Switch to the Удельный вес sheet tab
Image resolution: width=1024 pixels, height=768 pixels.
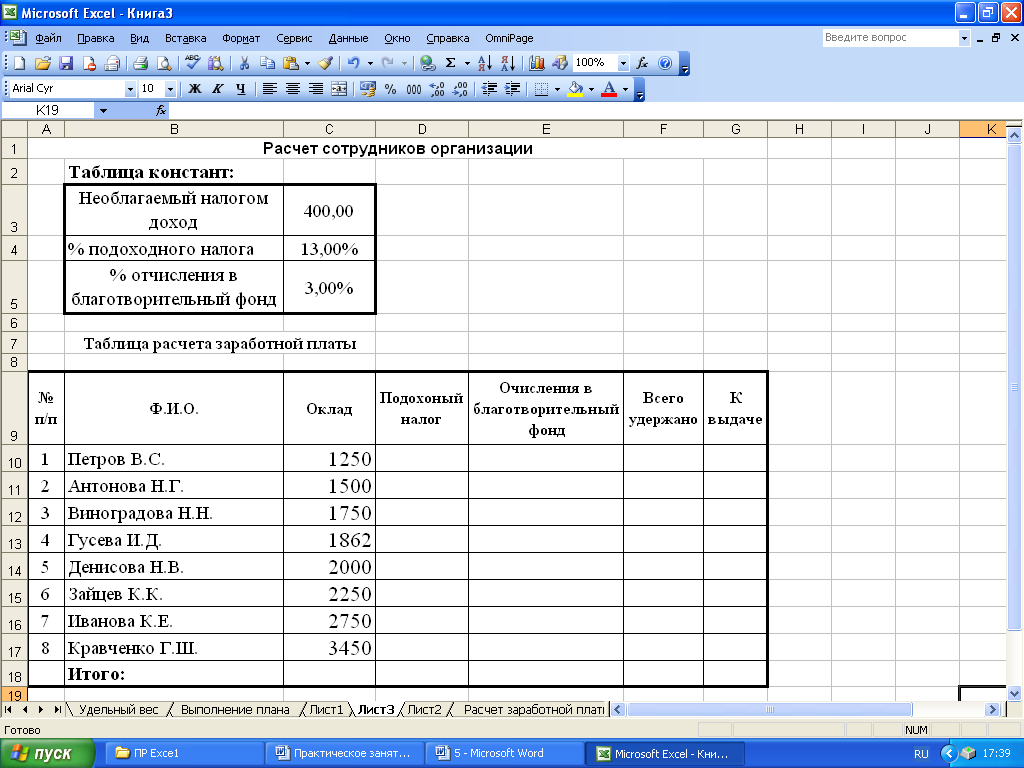[118, 709]
